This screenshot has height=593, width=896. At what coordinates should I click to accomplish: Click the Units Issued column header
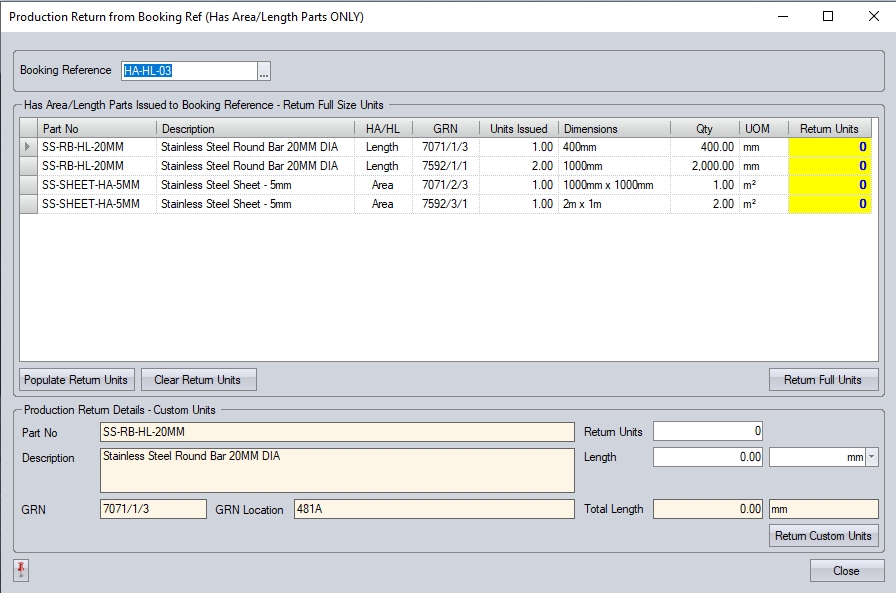pyautogui.click(x=518, y=129)
